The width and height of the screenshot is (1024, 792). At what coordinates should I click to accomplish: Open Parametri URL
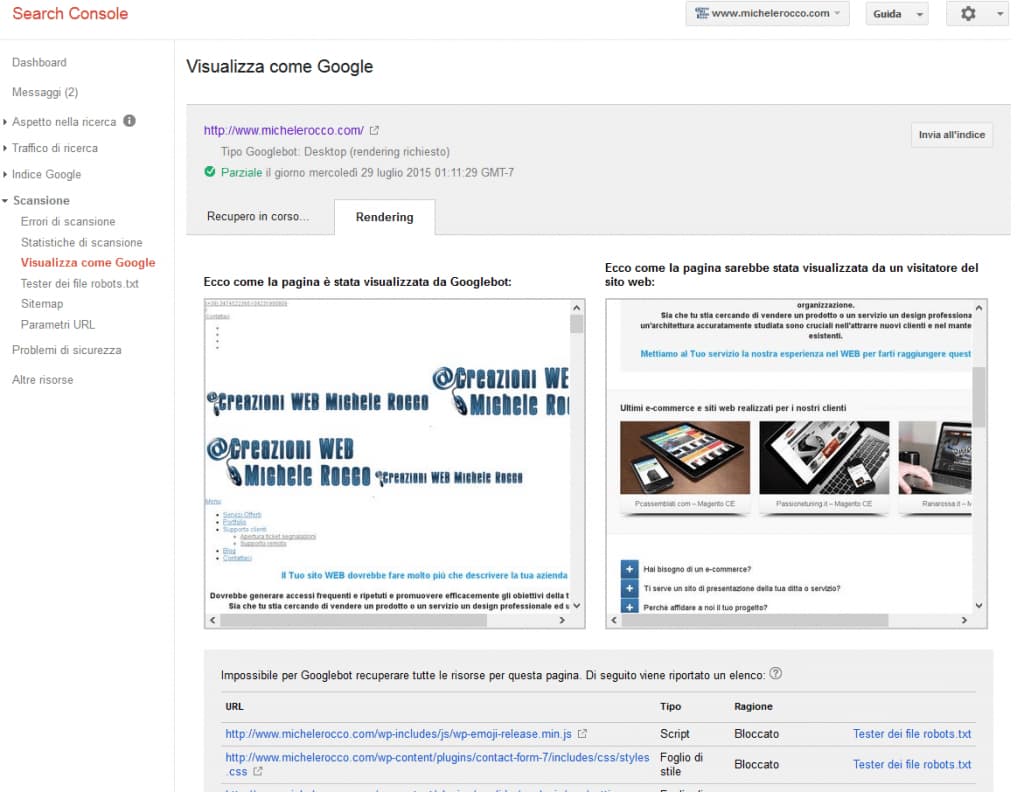tap(57, 325)
